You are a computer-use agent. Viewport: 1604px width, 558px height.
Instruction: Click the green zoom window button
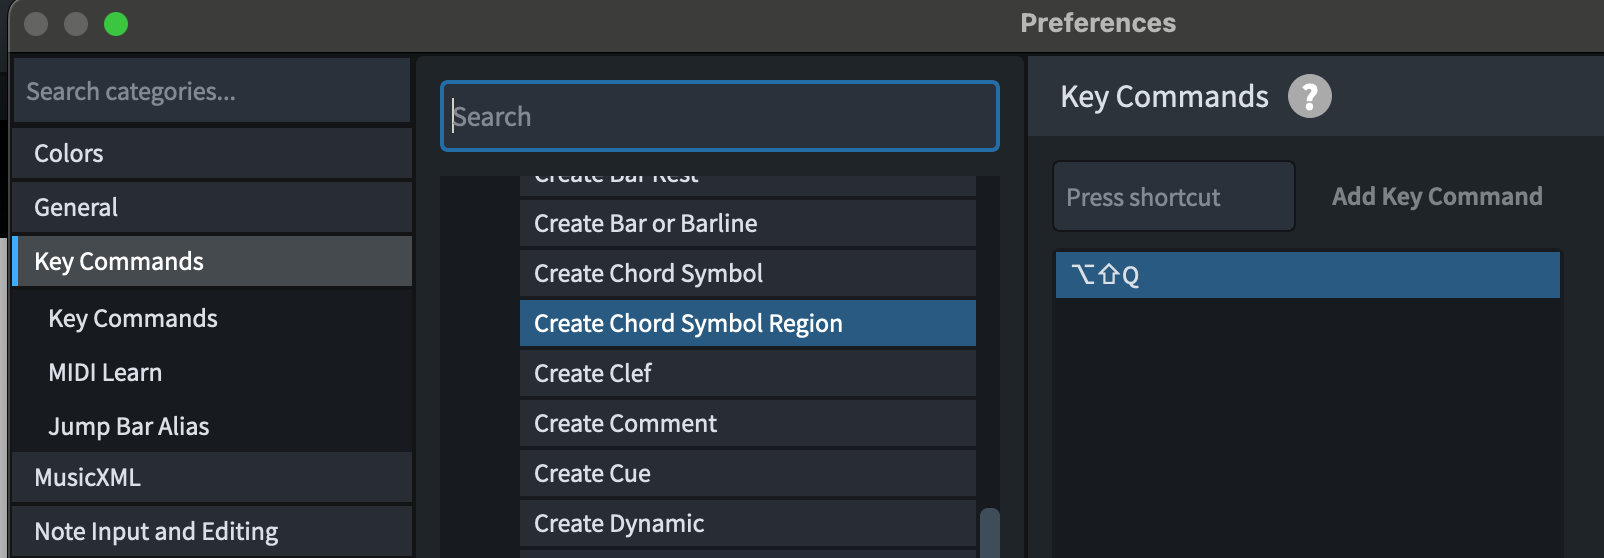point(116,24)
